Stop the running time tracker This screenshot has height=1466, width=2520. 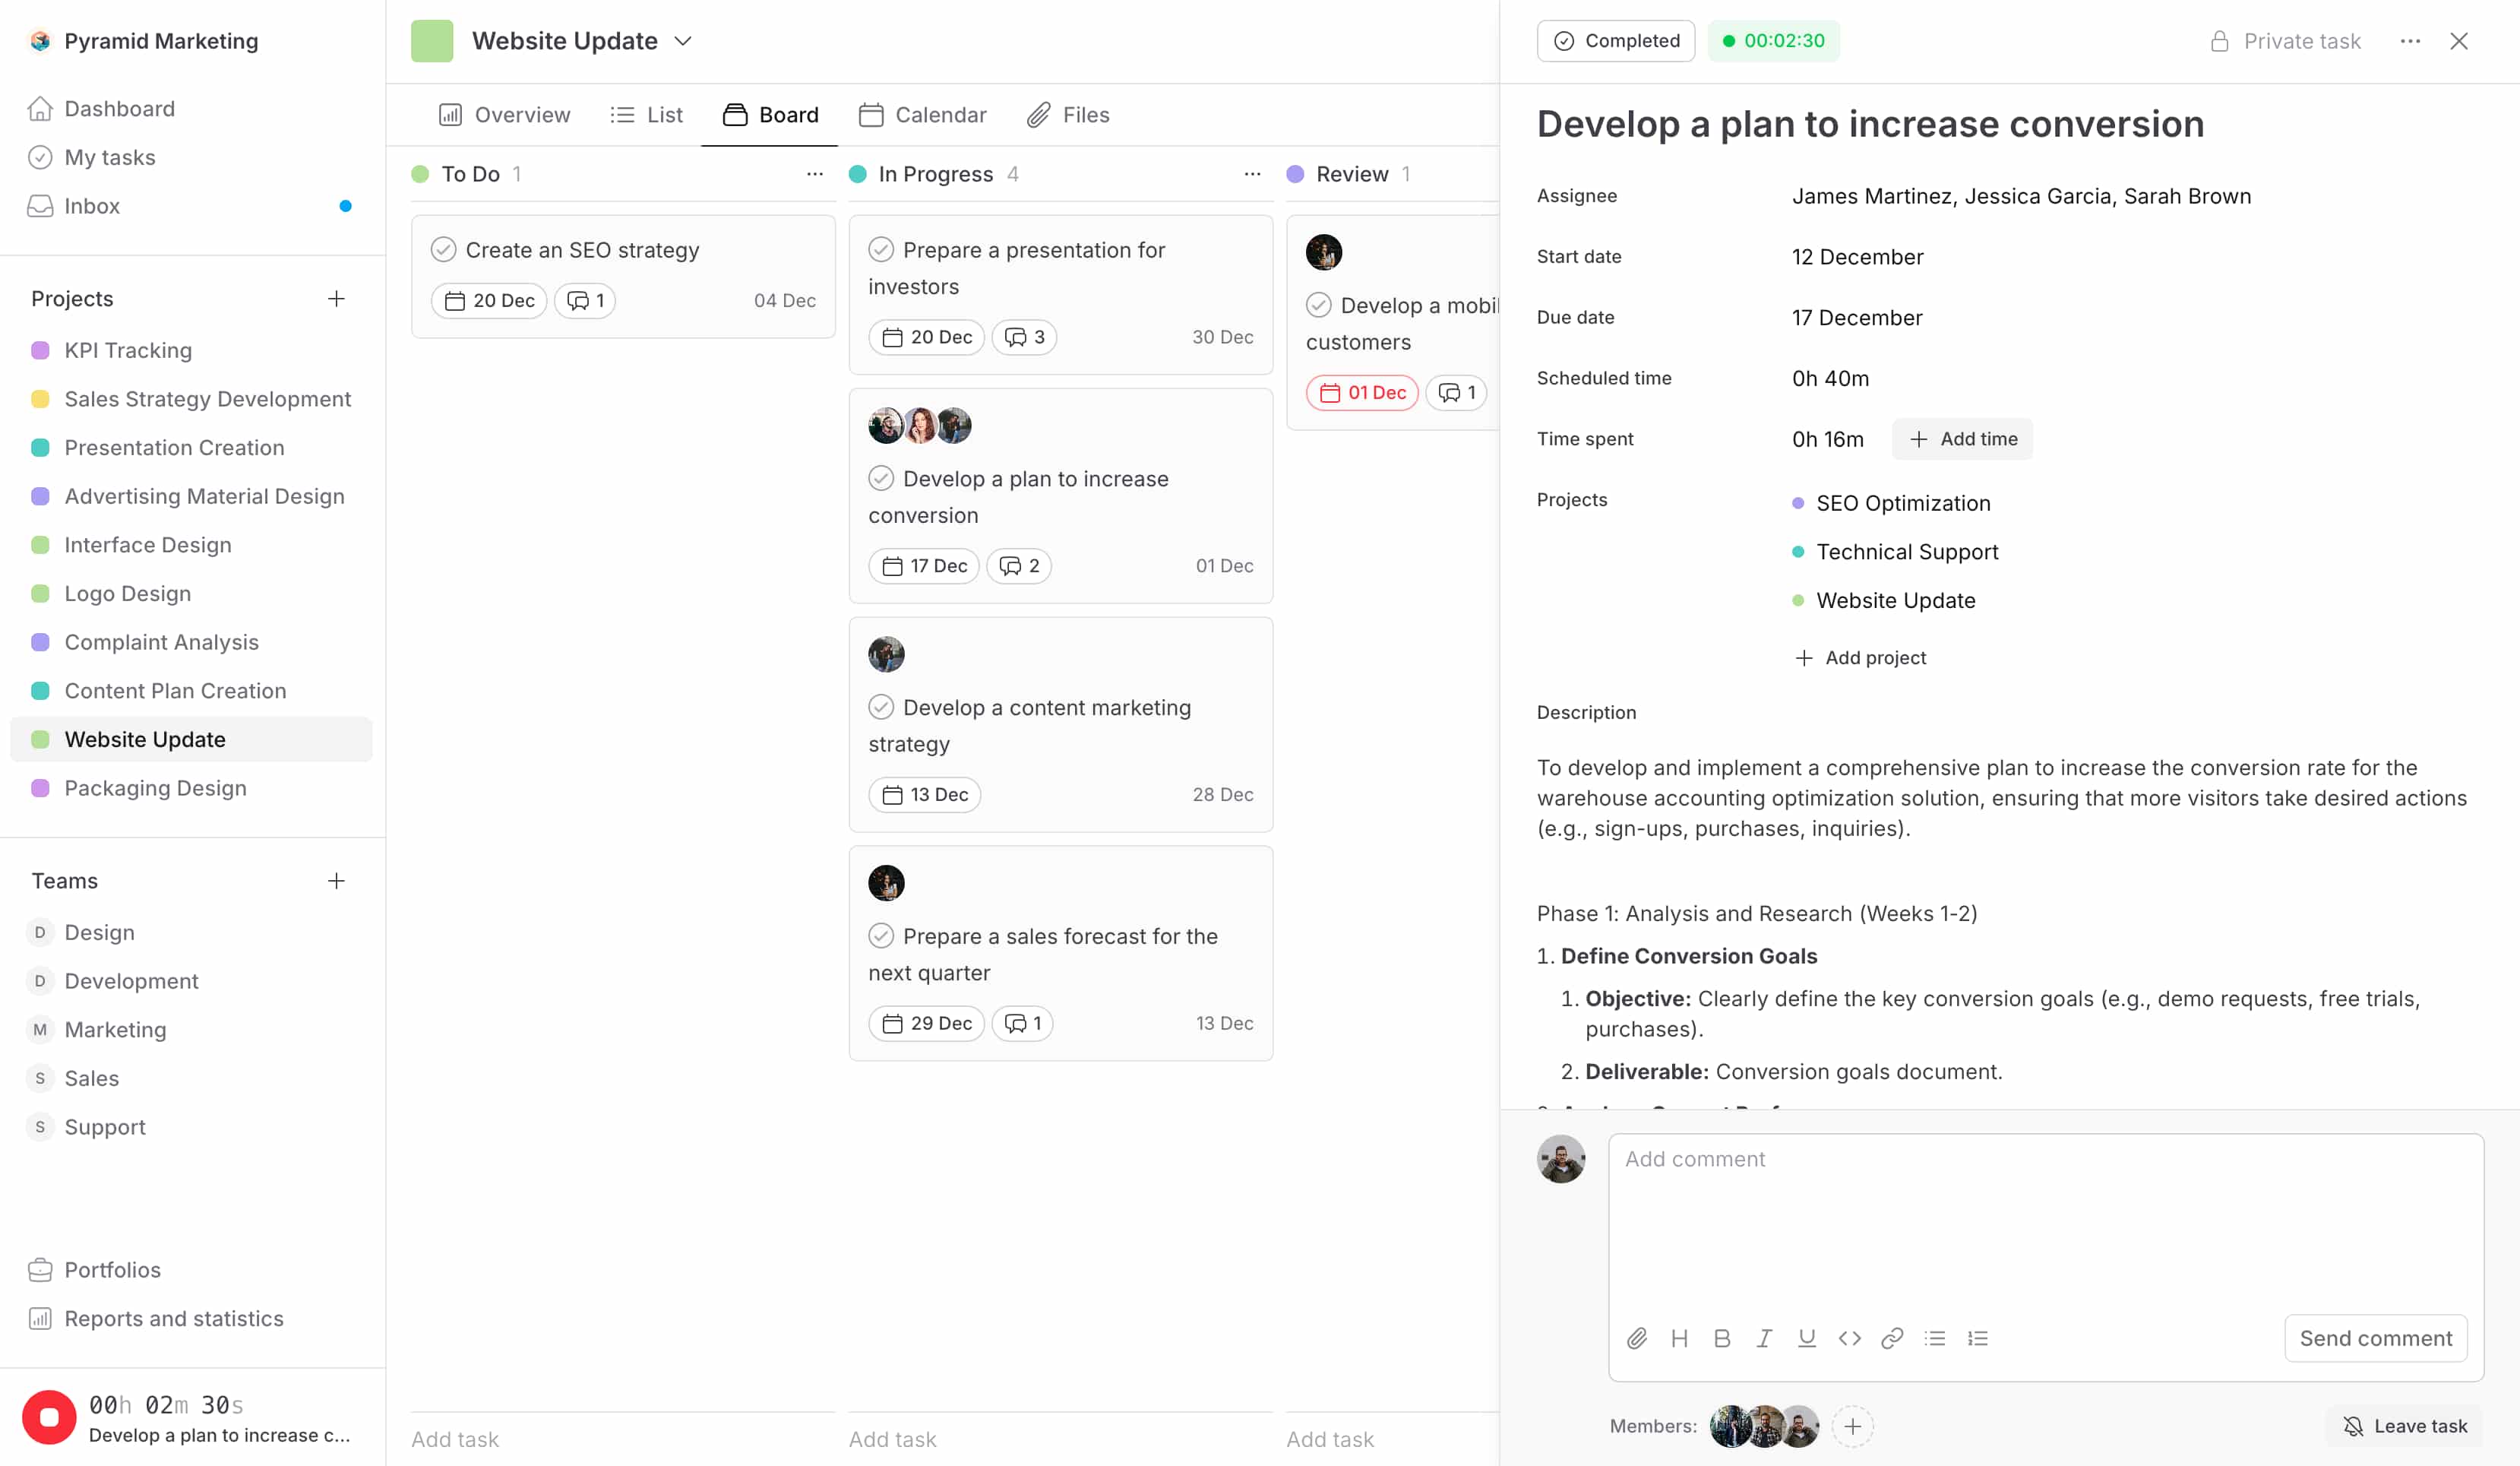point(48,1417)
